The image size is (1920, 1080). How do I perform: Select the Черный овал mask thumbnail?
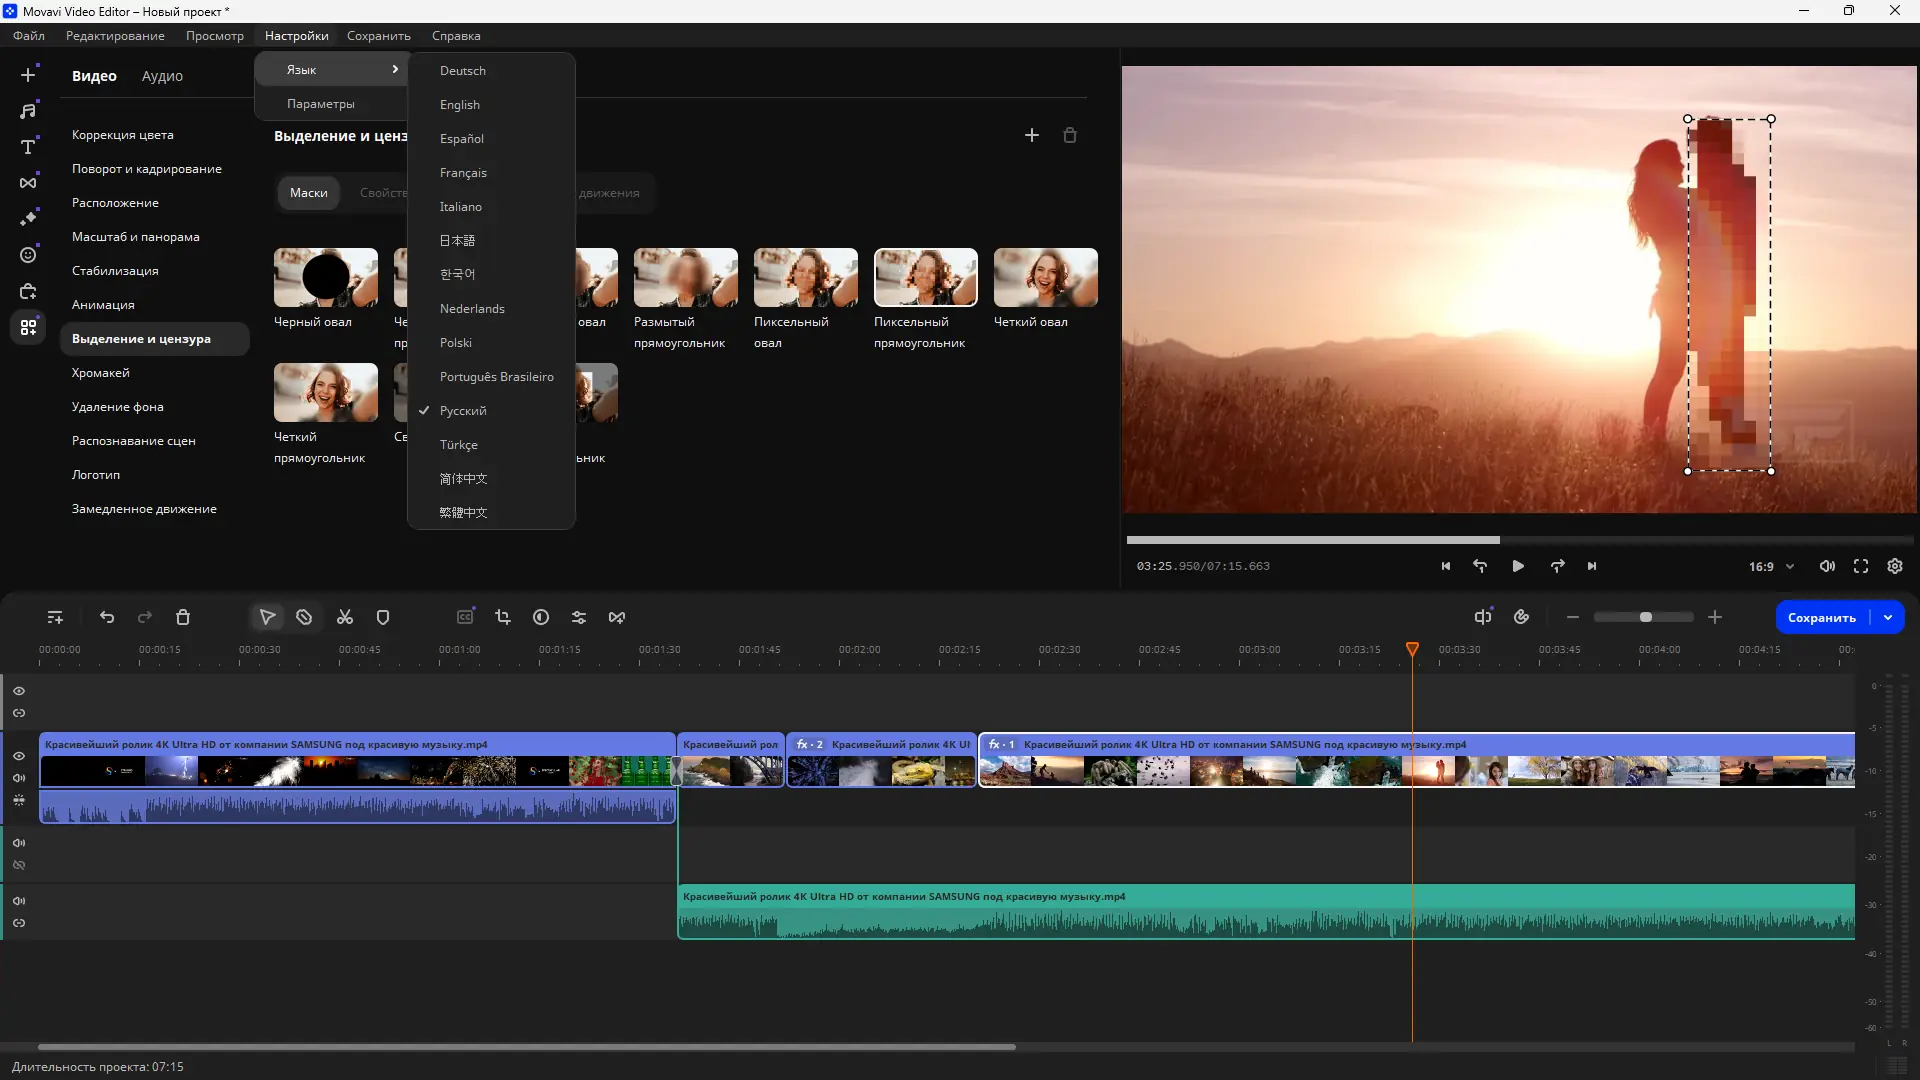pos(326,278)
